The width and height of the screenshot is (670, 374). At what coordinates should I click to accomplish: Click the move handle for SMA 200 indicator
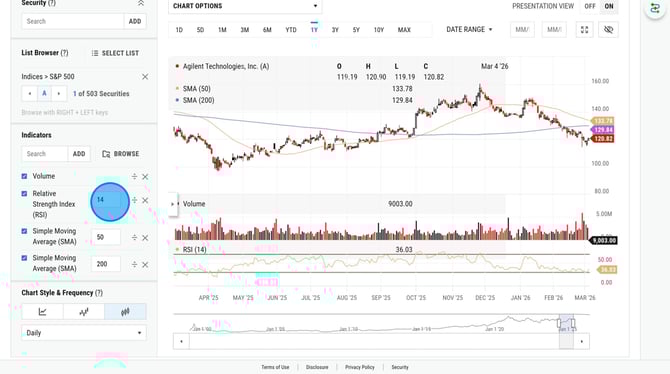point(134,265)
